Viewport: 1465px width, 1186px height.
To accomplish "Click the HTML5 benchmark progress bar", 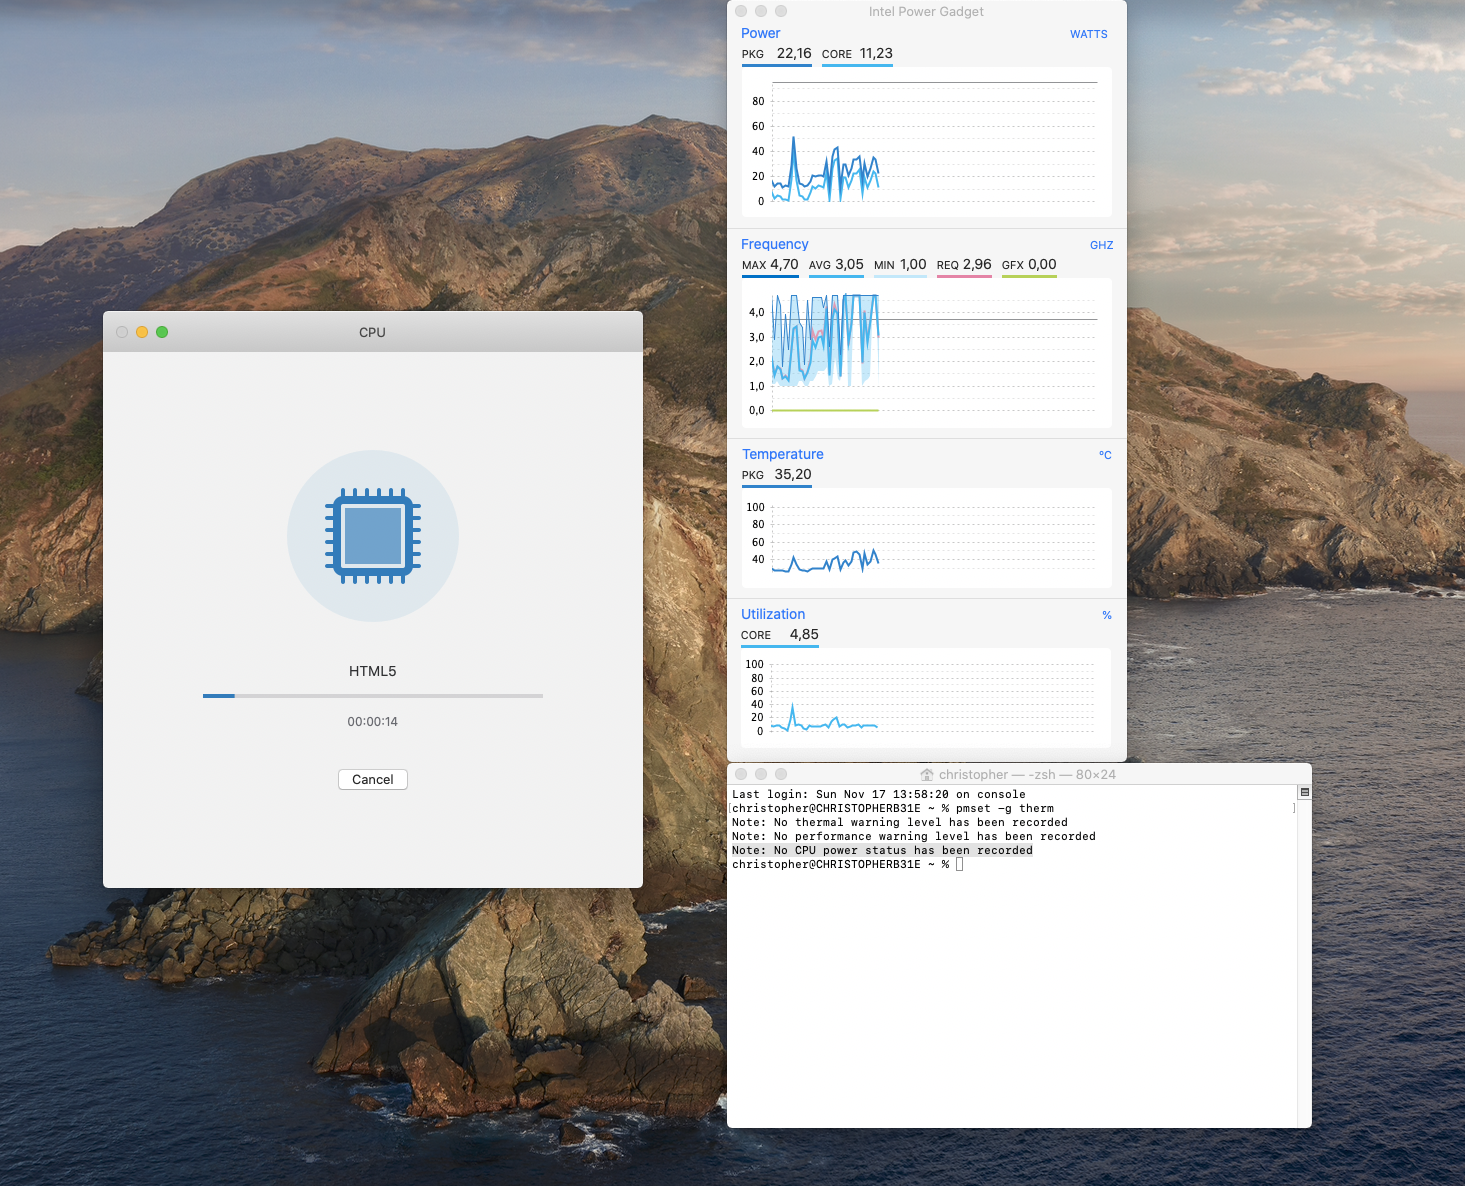I will click(372, 695).
